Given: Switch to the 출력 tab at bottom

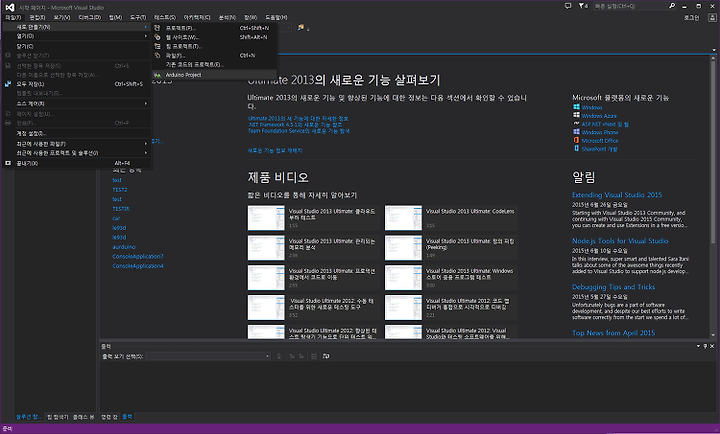Looking at the screenshot, I should point(127,417).
